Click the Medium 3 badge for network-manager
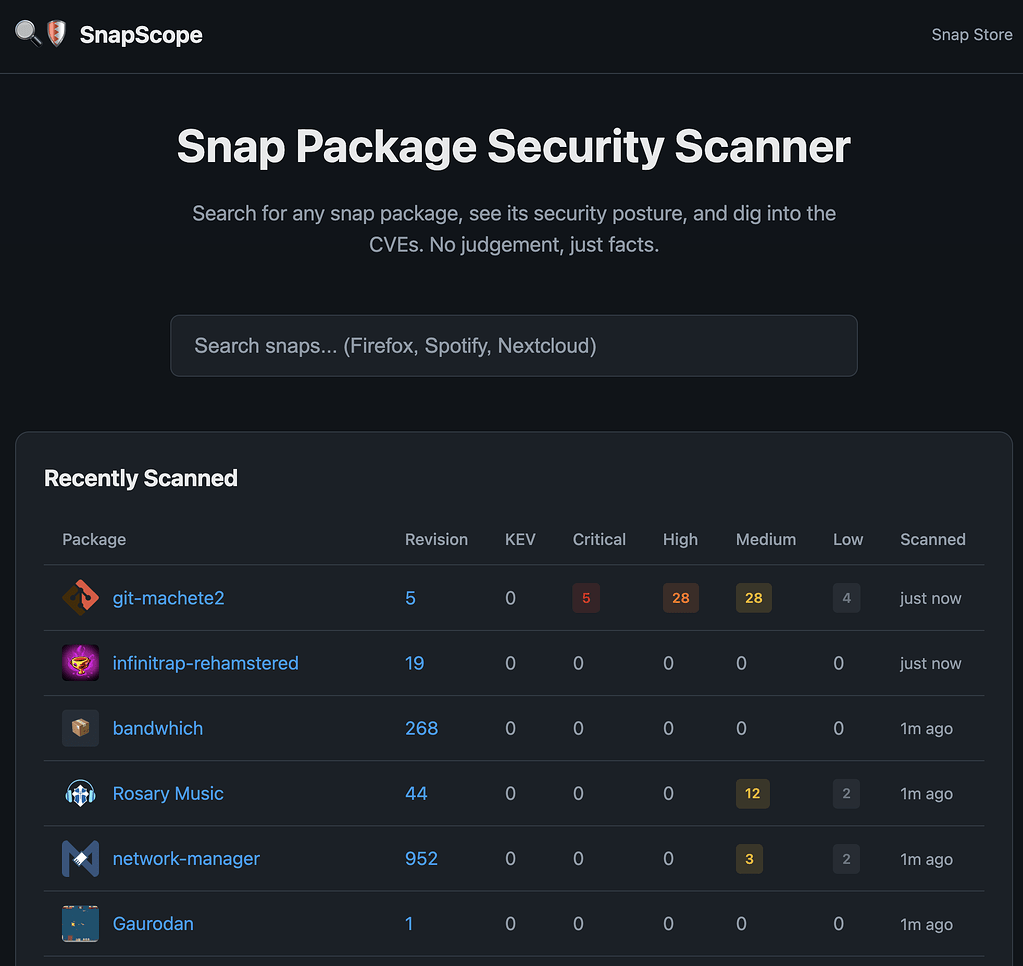The image size is (1023, 966). [749, 858]
